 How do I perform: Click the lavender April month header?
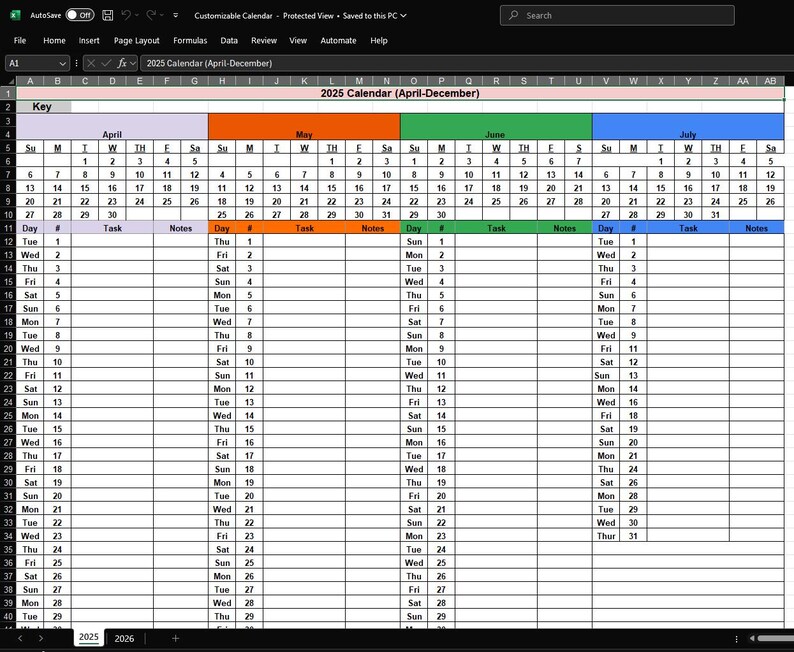coord(112,127)
